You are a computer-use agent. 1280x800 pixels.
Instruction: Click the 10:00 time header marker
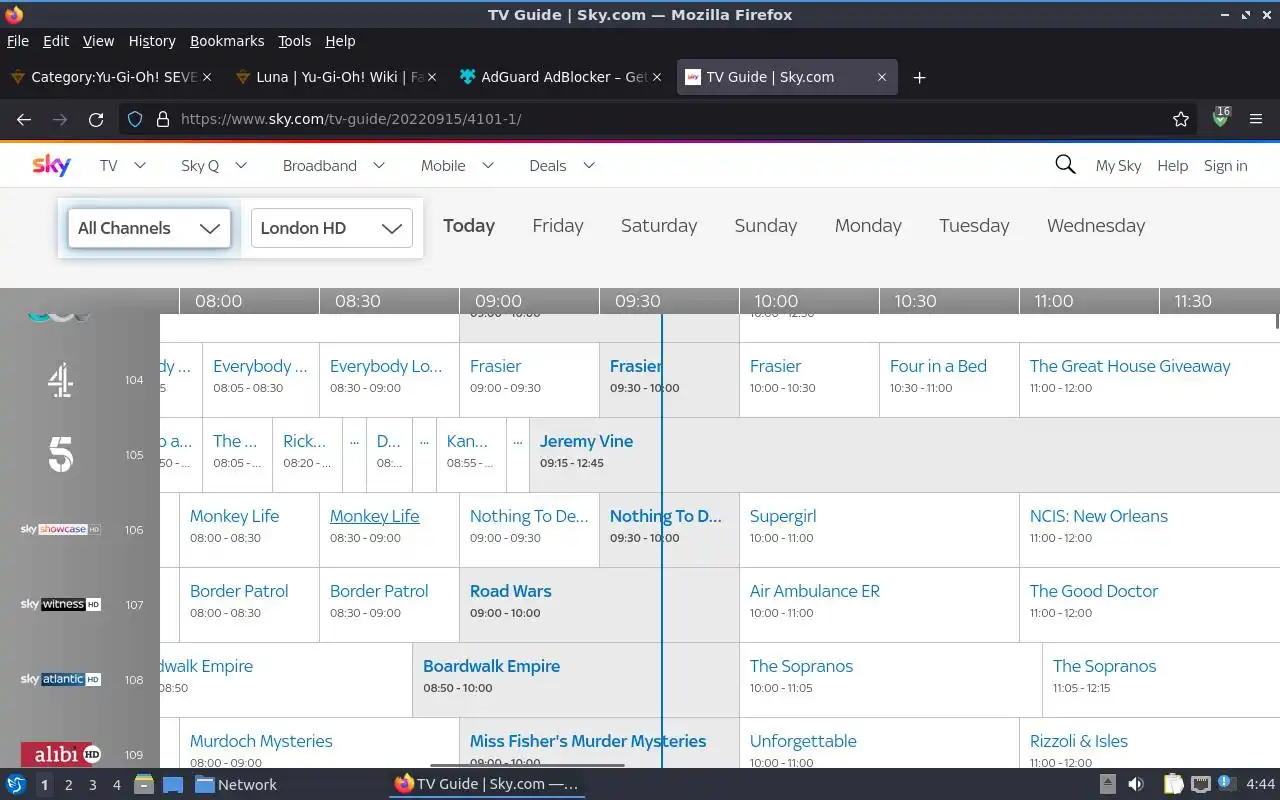[x=776, y=301]
